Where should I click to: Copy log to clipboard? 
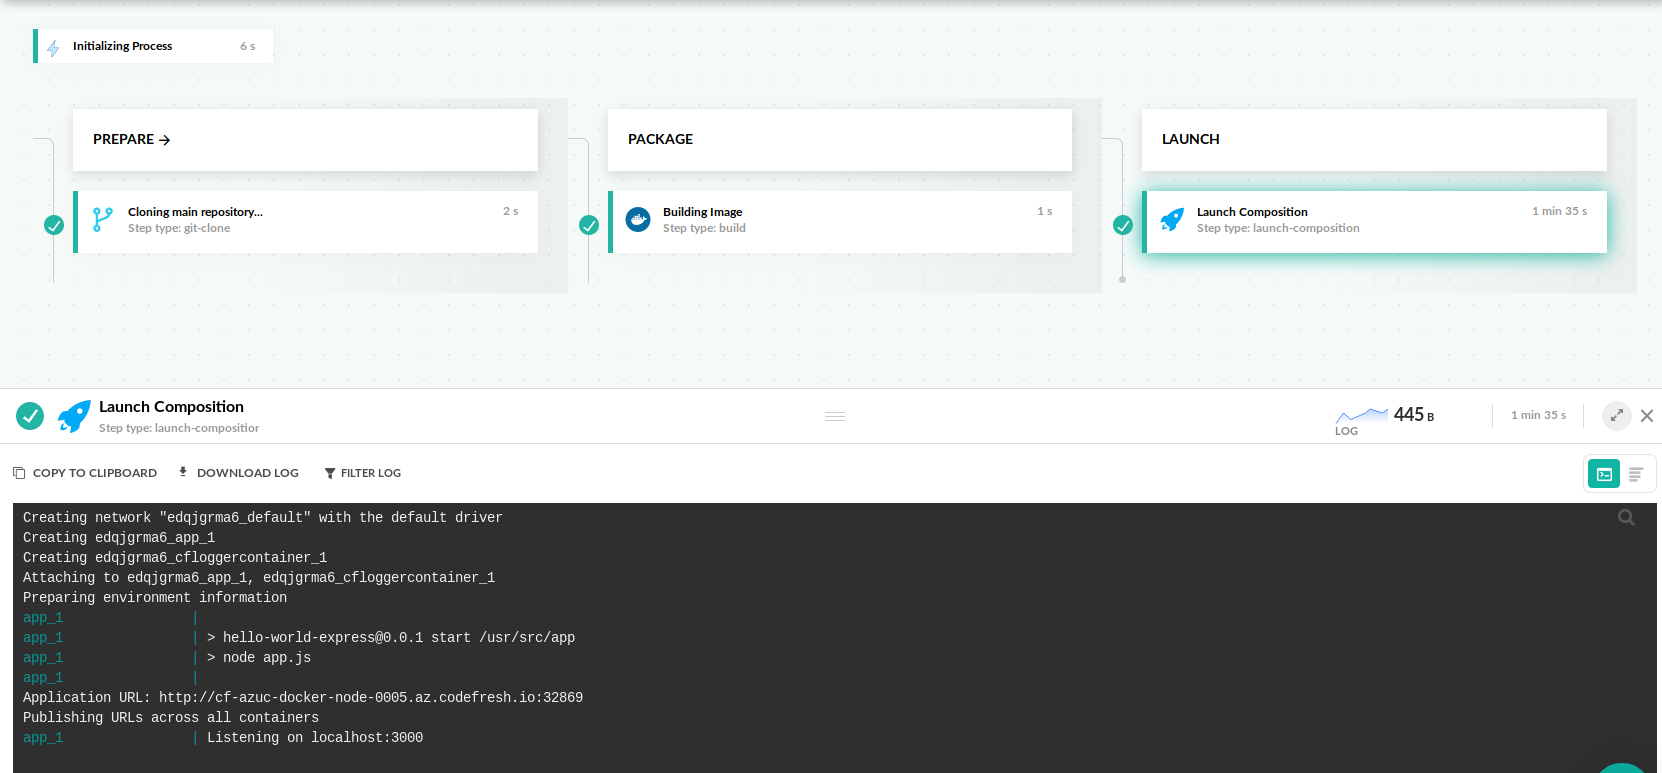click(x=85, y=473)
